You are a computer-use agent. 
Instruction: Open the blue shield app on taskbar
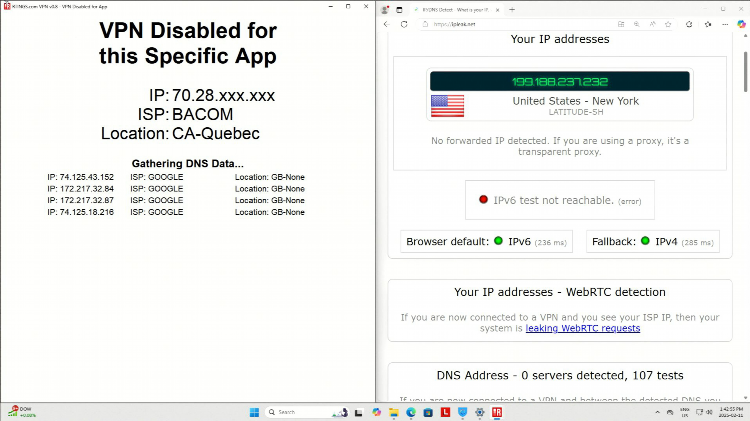pos(463,412)
